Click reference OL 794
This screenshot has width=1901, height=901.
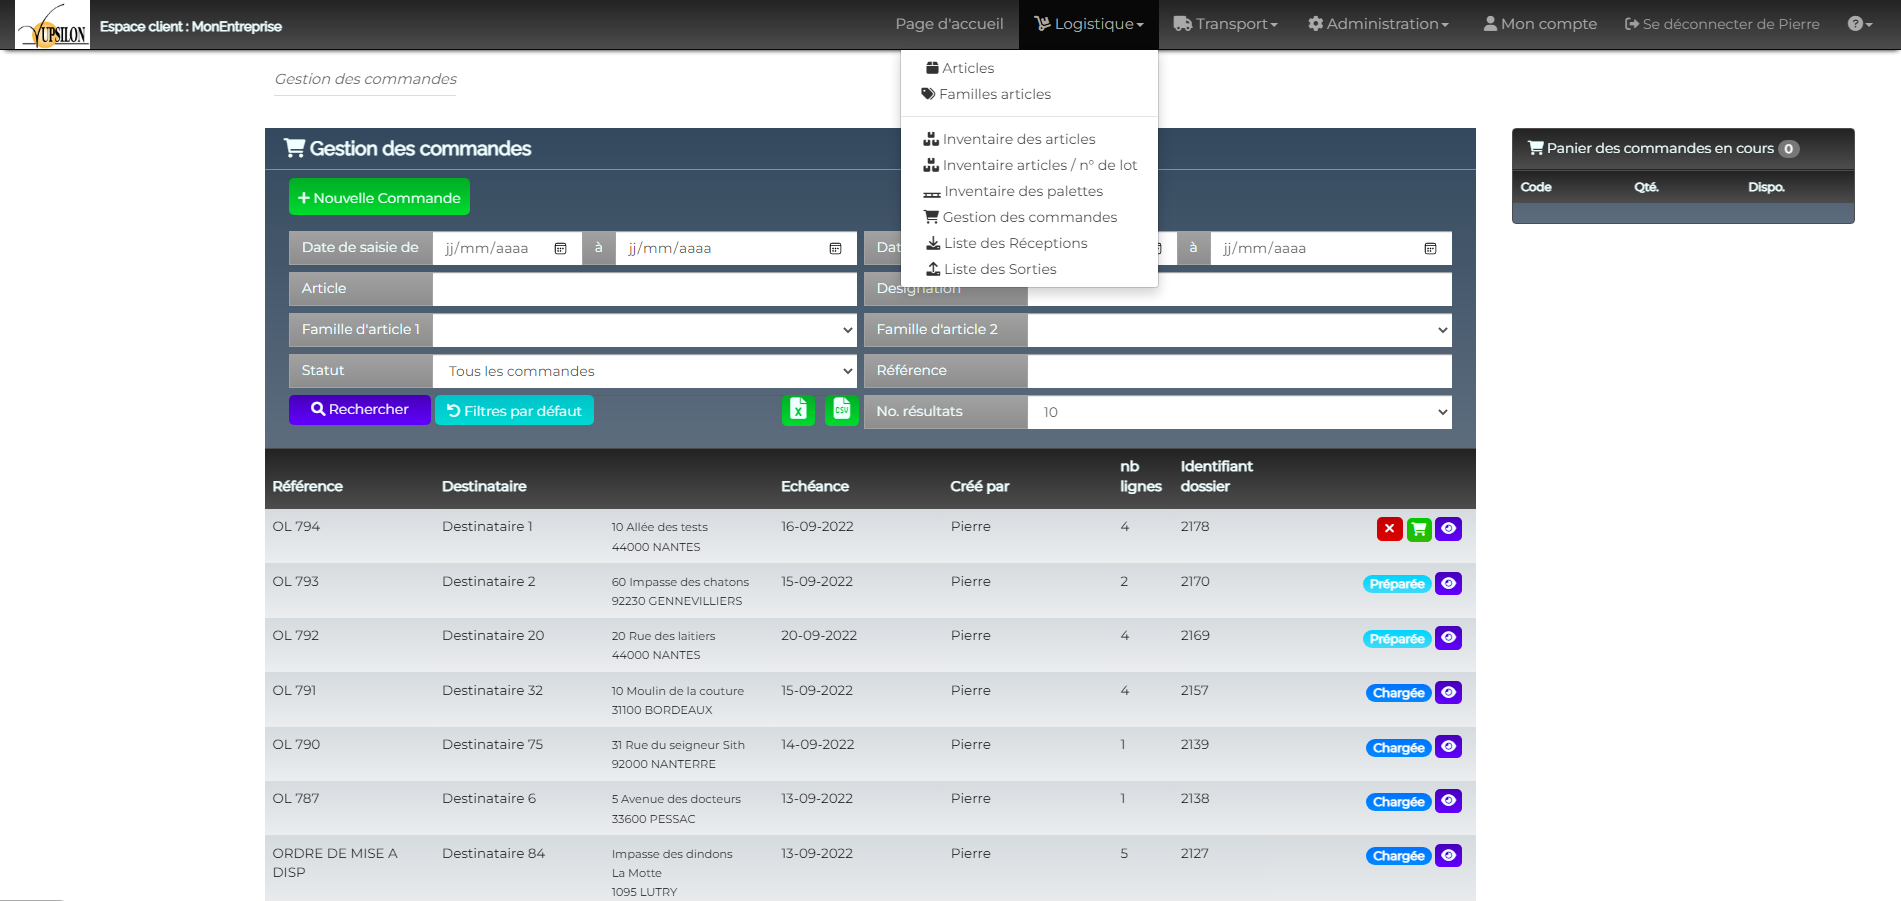296,527
